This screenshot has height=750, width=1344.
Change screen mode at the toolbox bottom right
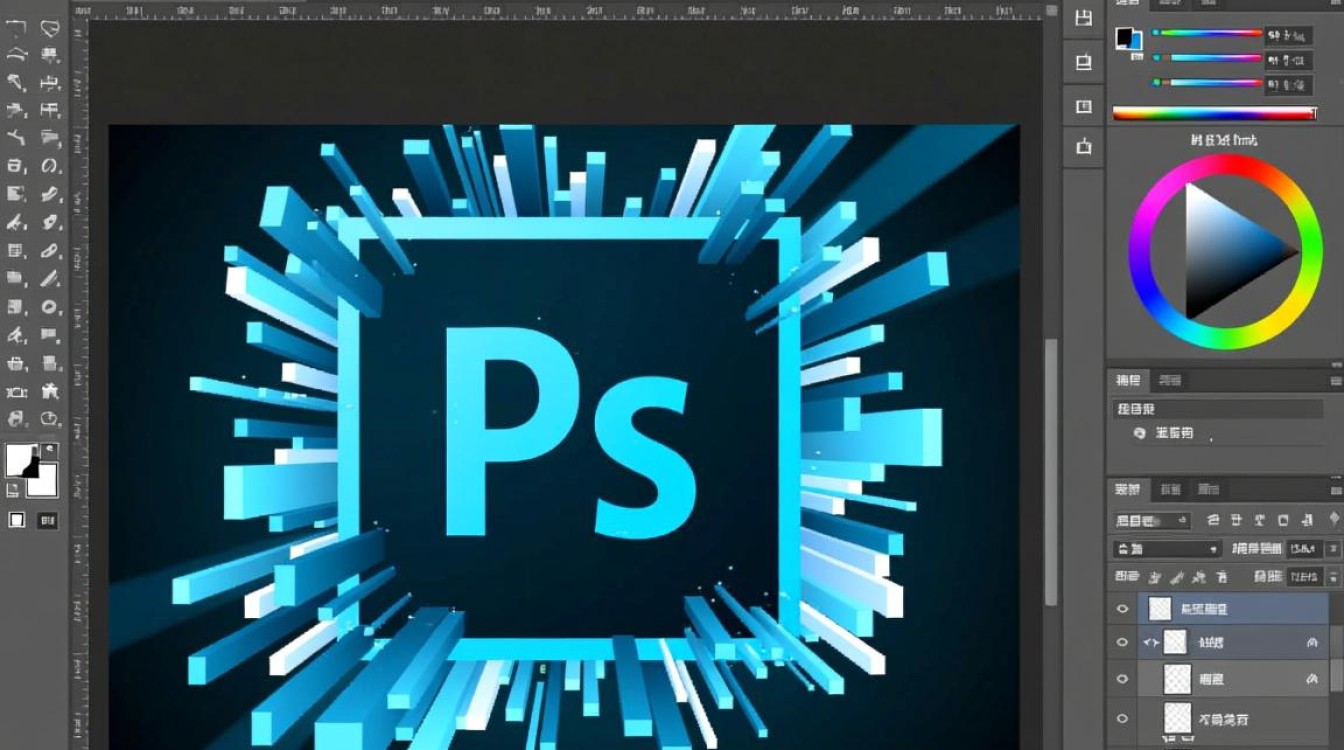coord(47,520)
